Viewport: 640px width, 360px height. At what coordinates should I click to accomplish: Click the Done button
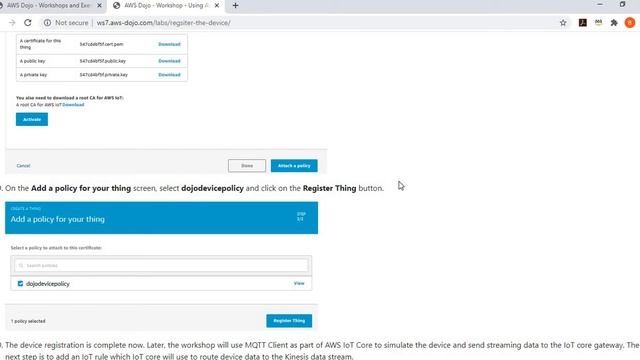[247, 166]
